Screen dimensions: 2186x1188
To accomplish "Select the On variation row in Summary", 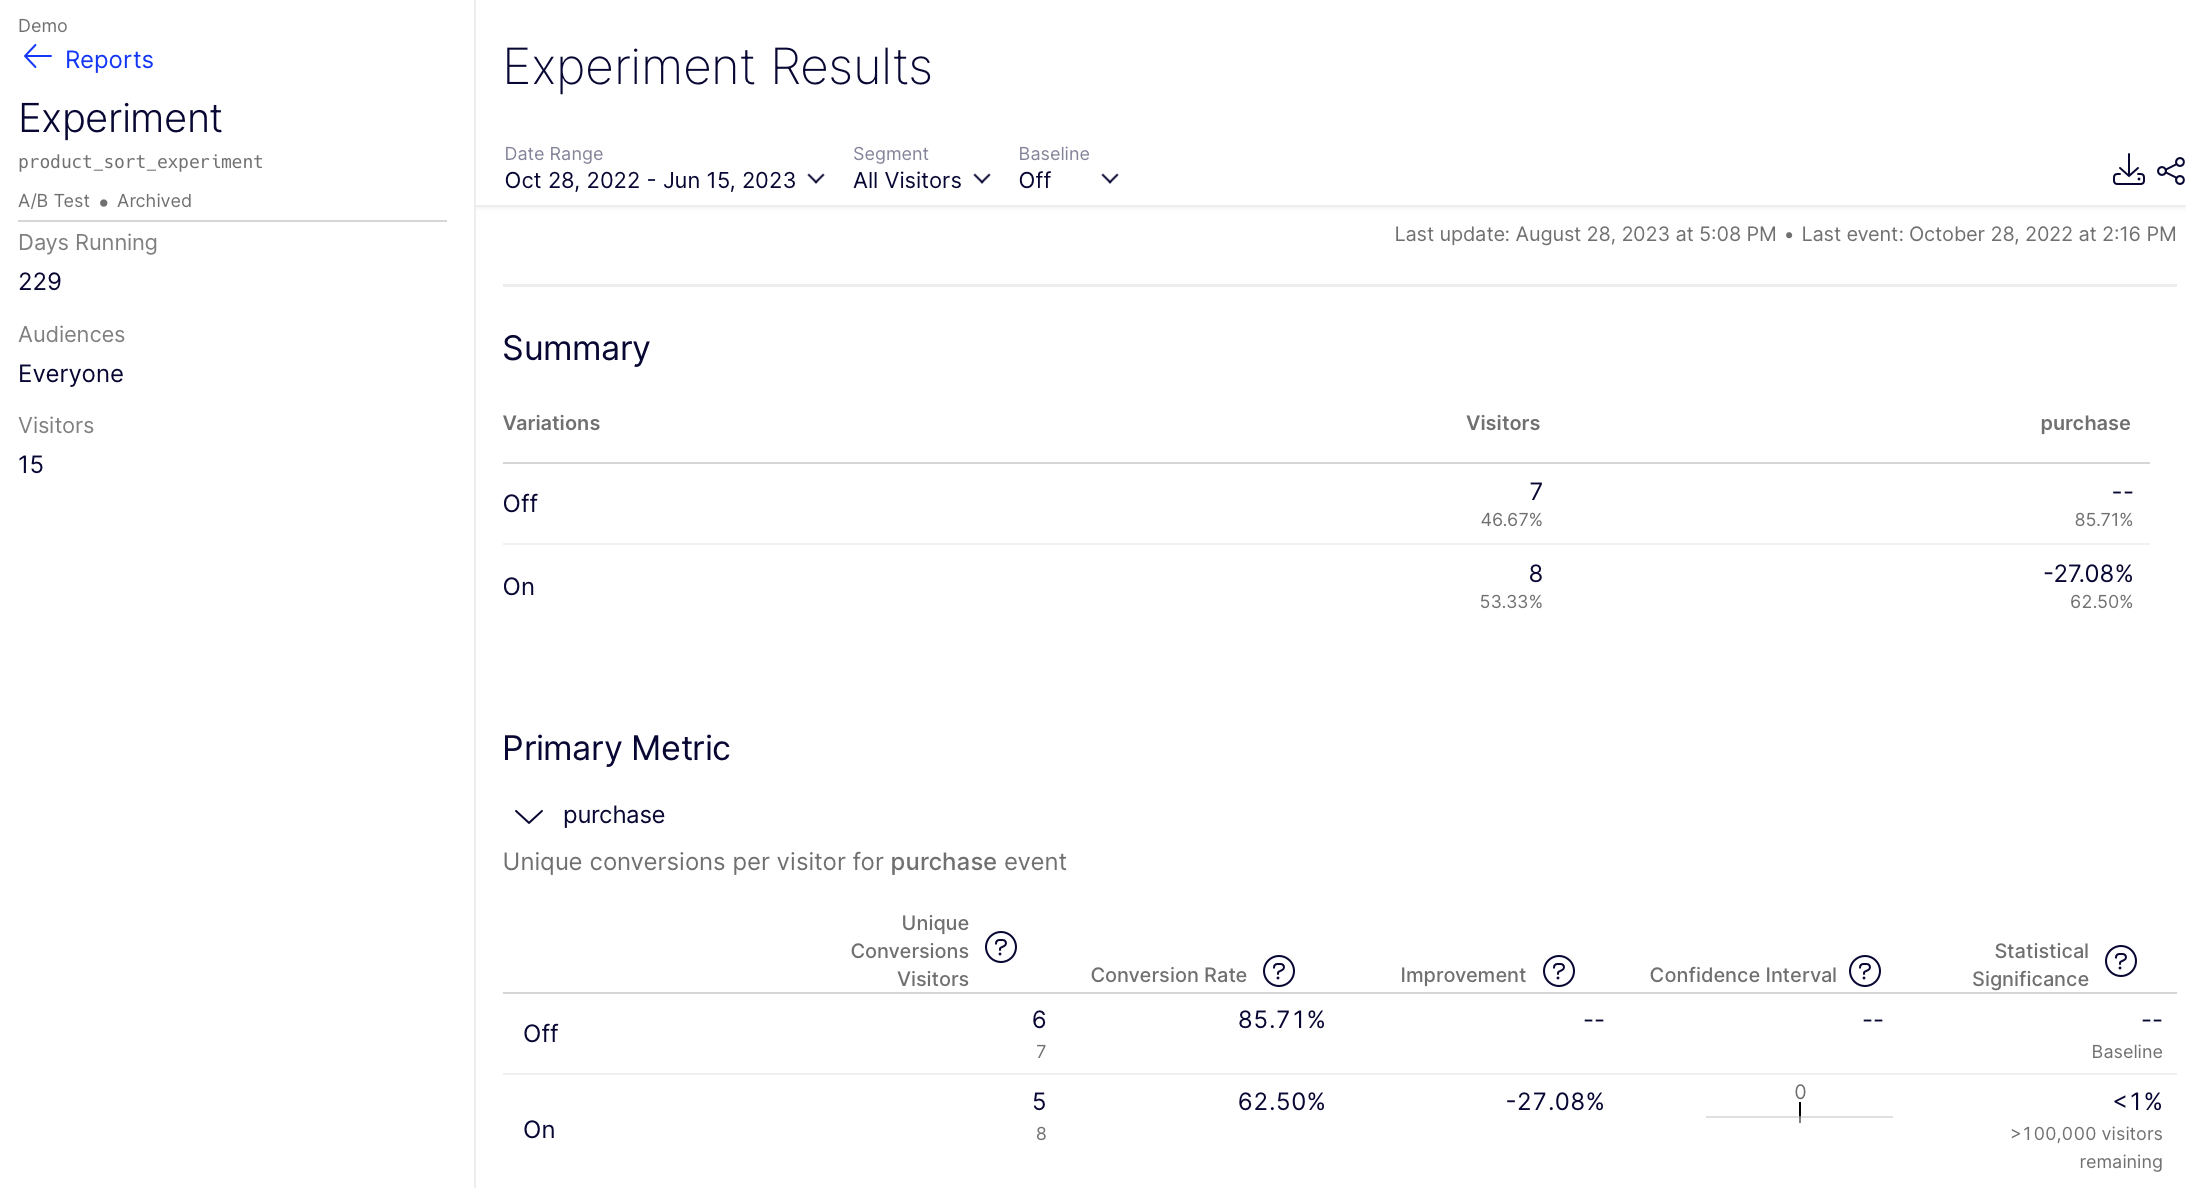I will [x=1326, y=586].
